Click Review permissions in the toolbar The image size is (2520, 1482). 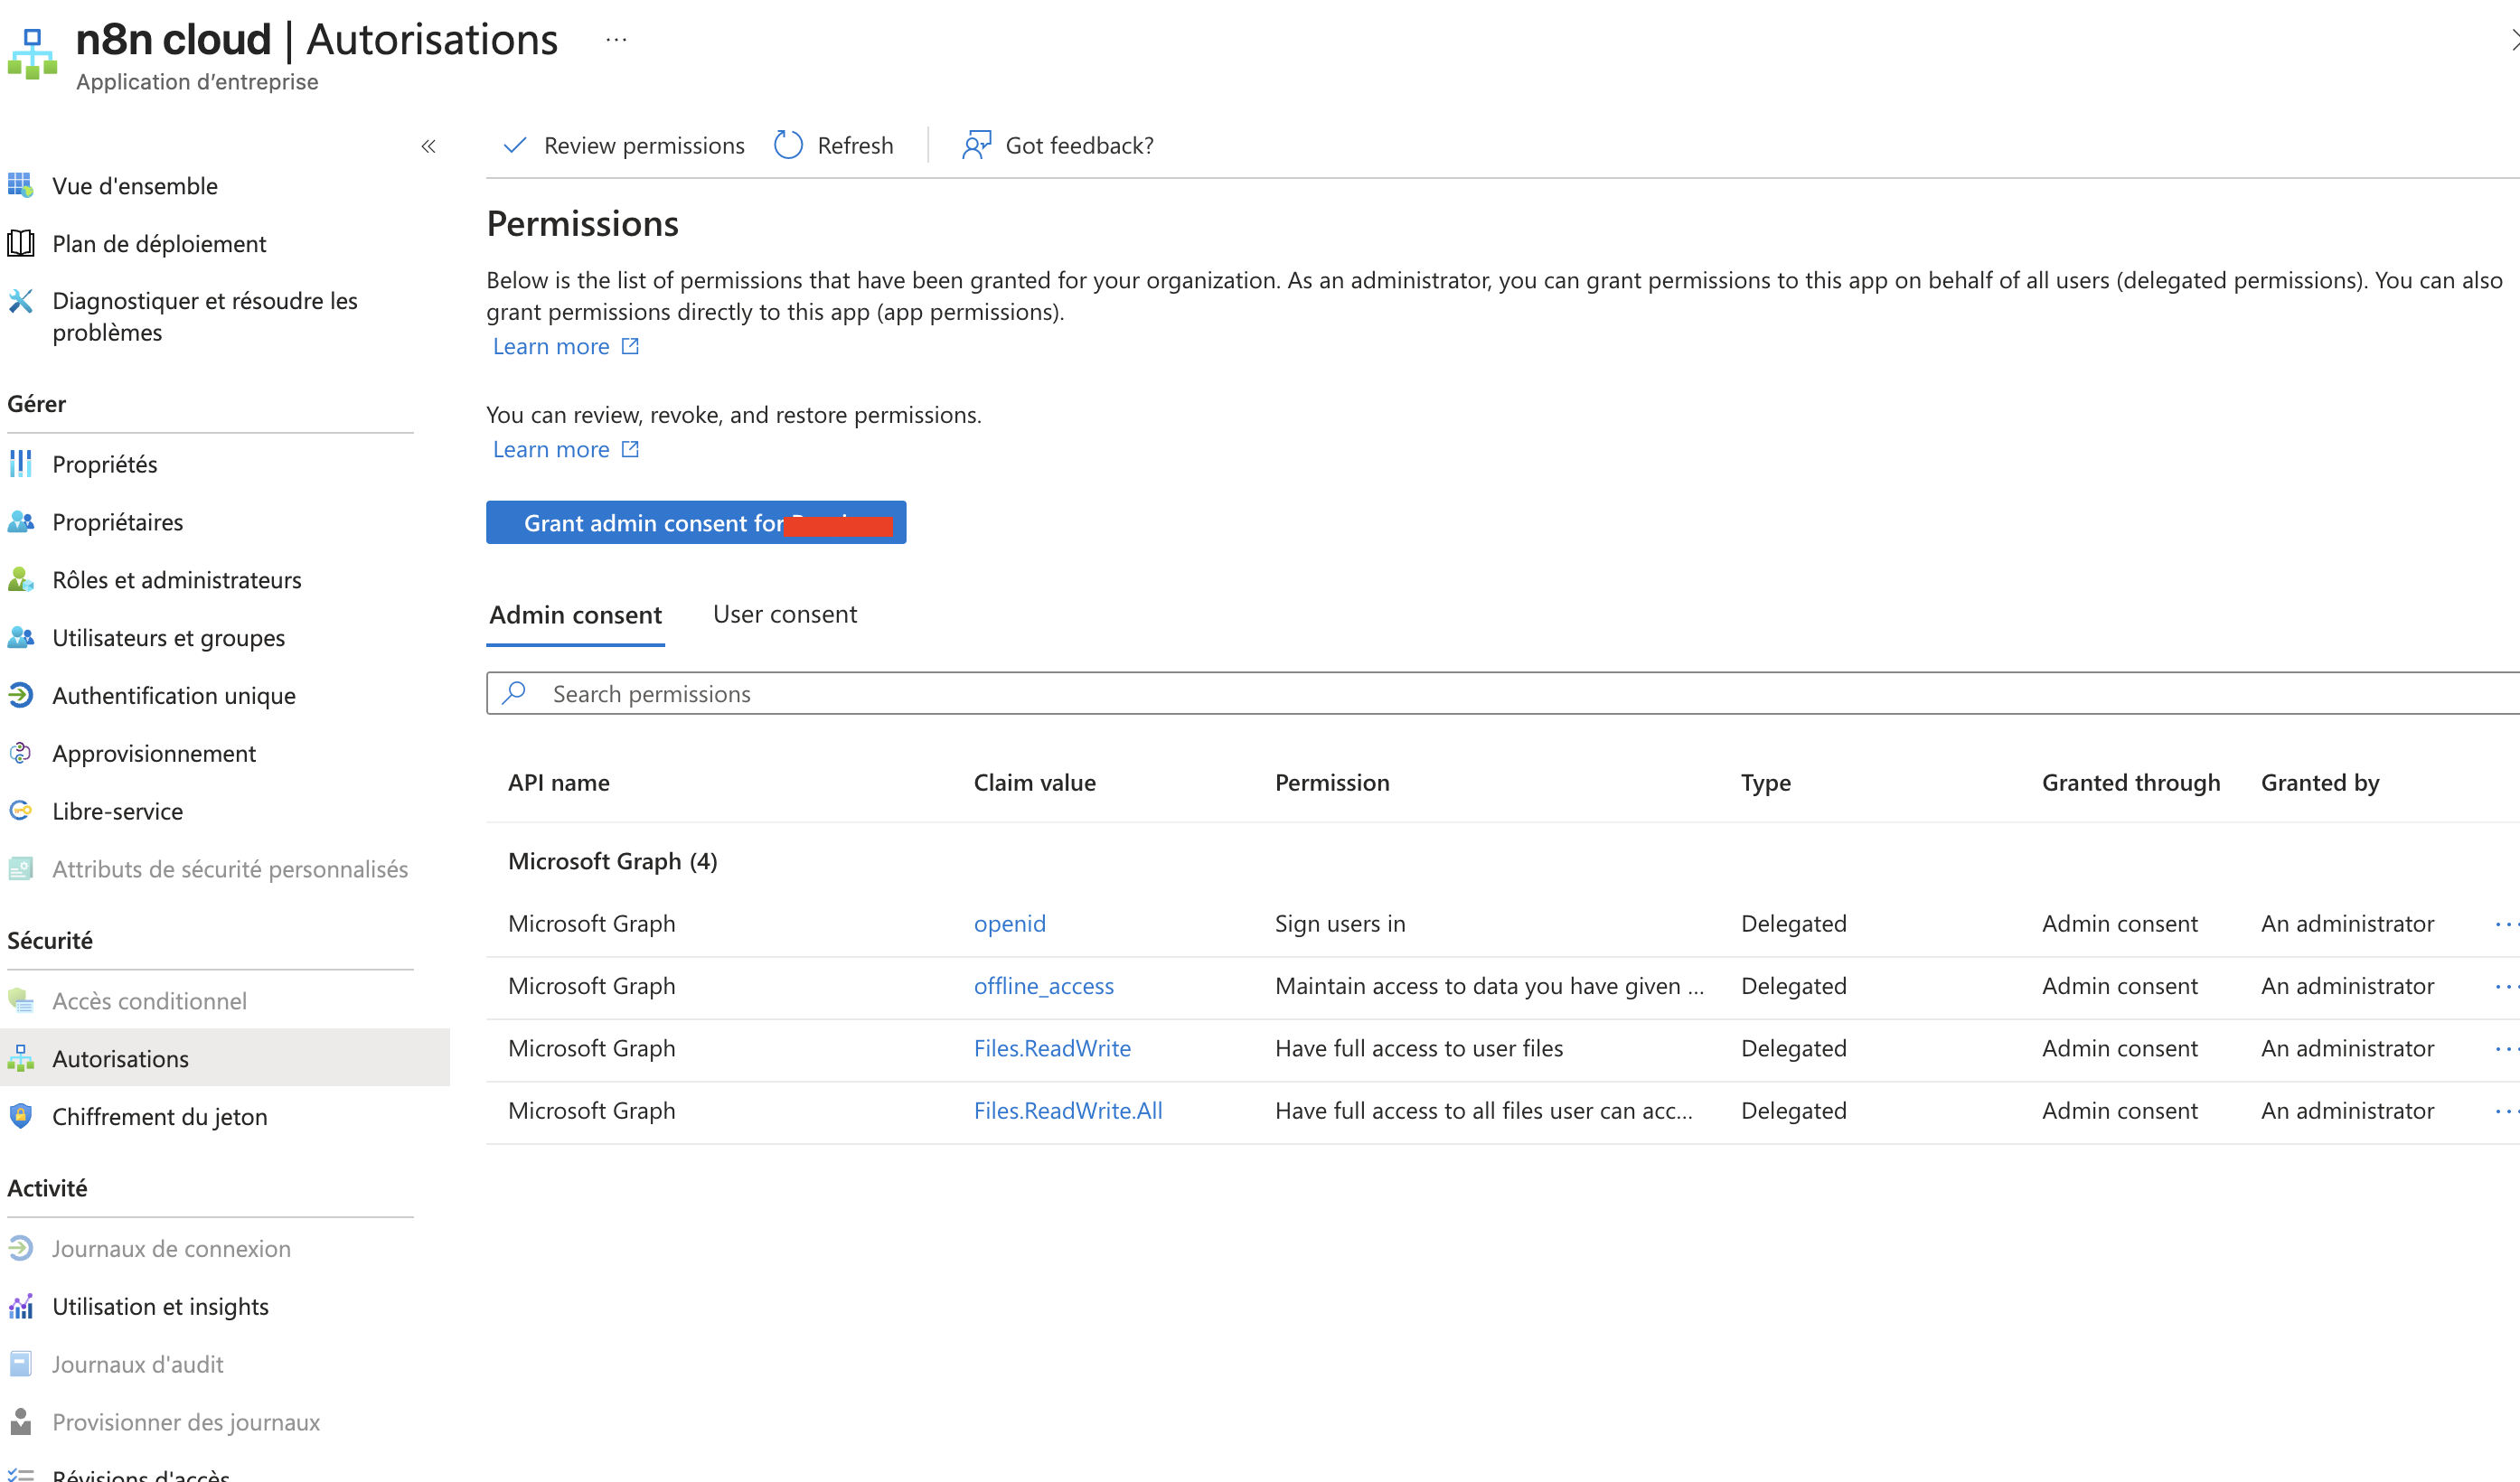coord(625,146)
